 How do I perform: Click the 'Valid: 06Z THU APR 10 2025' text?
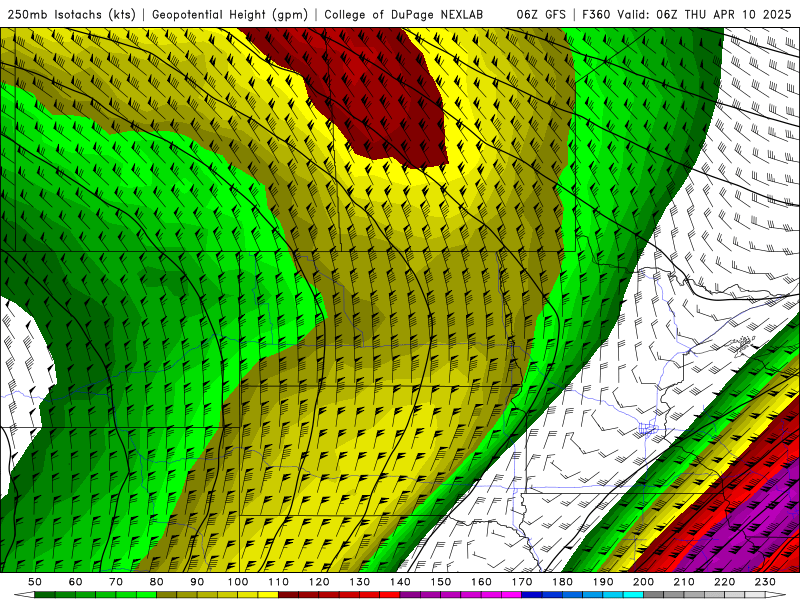[704, 15]
